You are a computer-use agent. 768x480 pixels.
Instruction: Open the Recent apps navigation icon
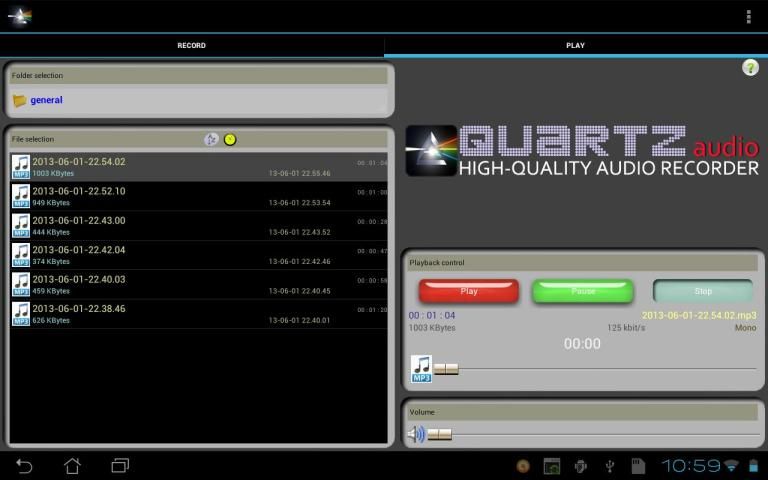120,465
